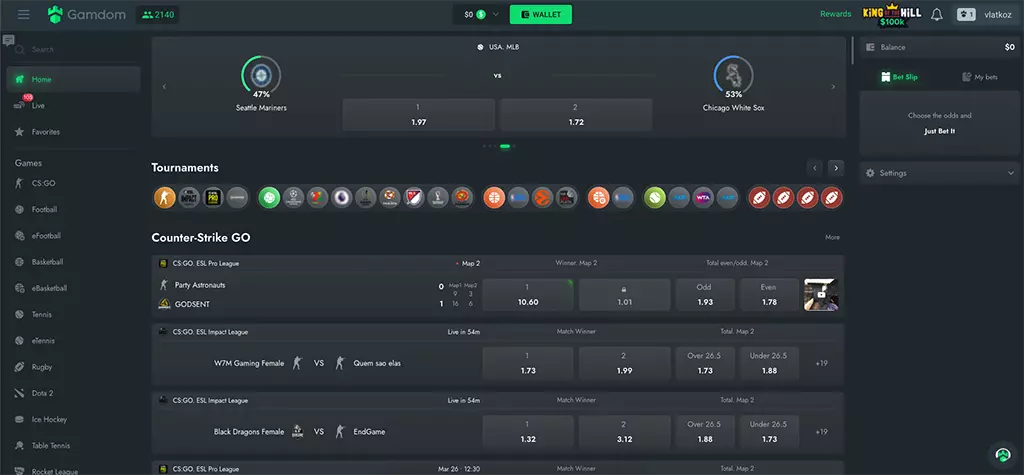Open notifications bell
1024x475 pixels.
[936, 14]
